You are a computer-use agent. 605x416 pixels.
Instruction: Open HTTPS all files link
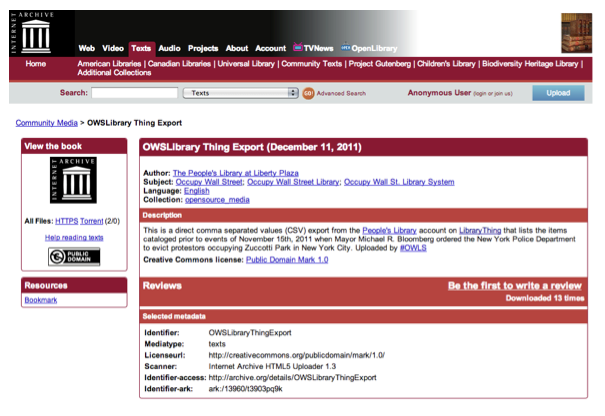[x=67, y=221]
